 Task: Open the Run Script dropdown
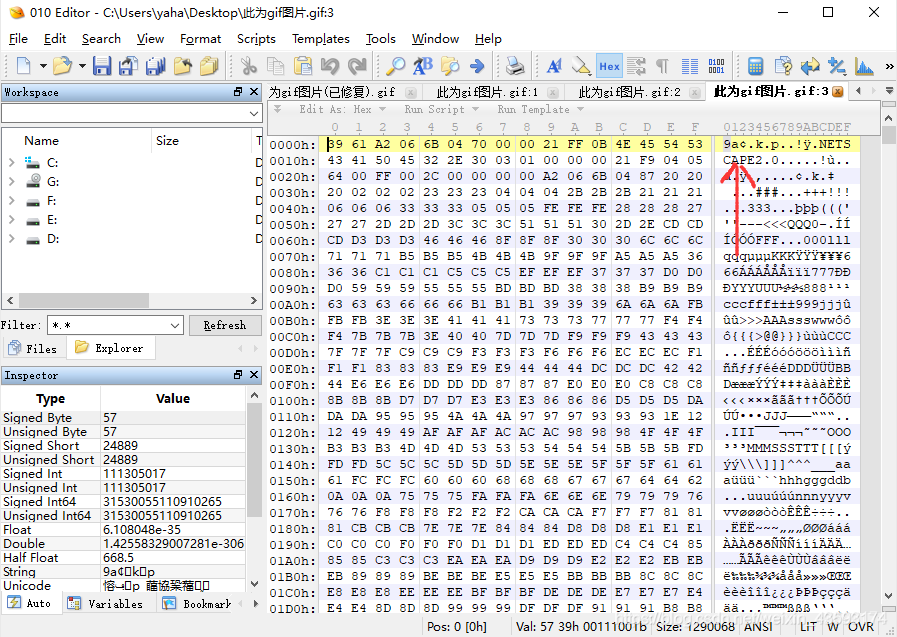pyautogui.click(x=441, y=109)
